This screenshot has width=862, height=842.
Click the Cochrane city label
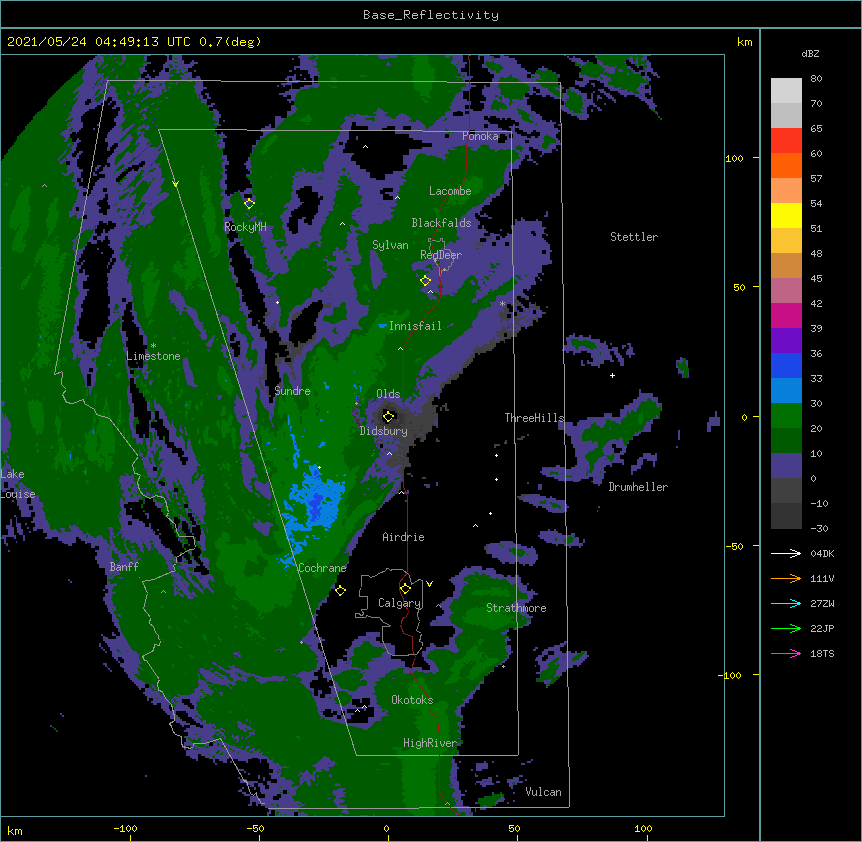click(x=322, y=568)
